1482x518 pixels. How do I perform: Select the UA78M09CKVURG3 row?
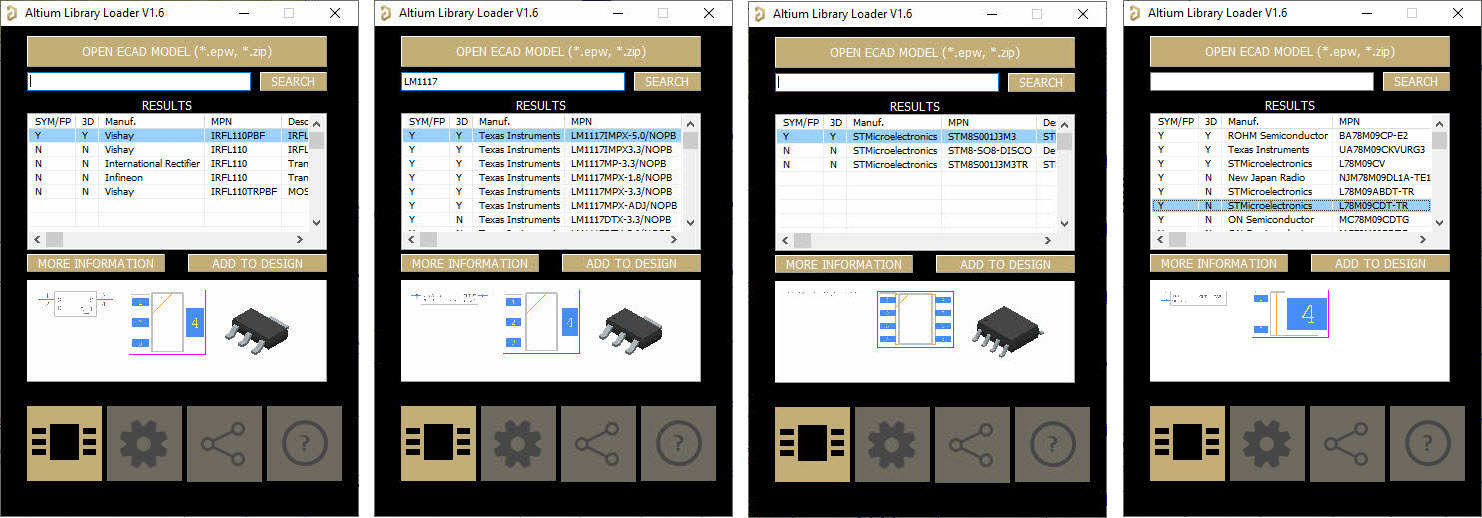(x=1292, y=149)
